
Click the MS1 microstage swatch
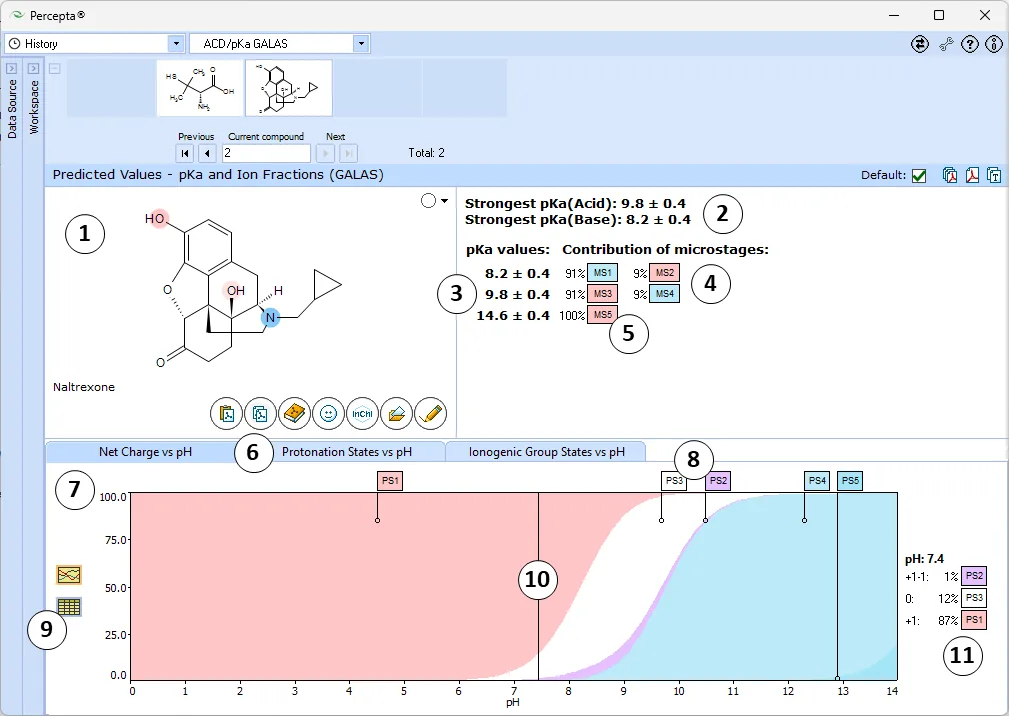602,273
